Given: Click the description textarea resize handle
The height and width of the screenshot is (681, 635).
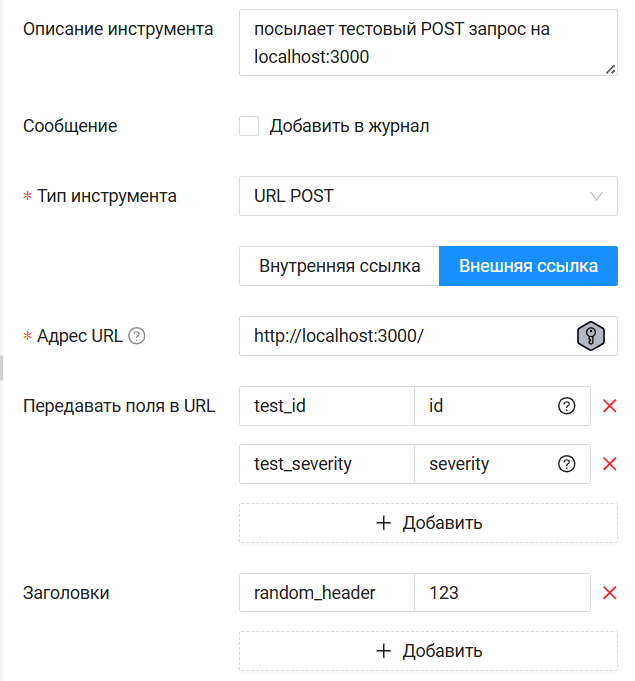Looking at the screenshot, I should (x=611, y=70).
